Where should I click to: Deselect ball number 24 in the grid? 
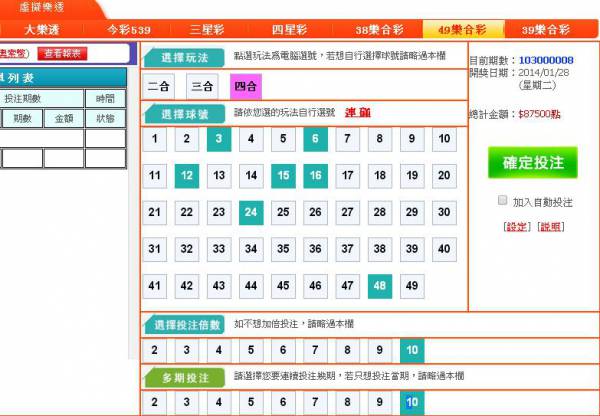point(251,212)
